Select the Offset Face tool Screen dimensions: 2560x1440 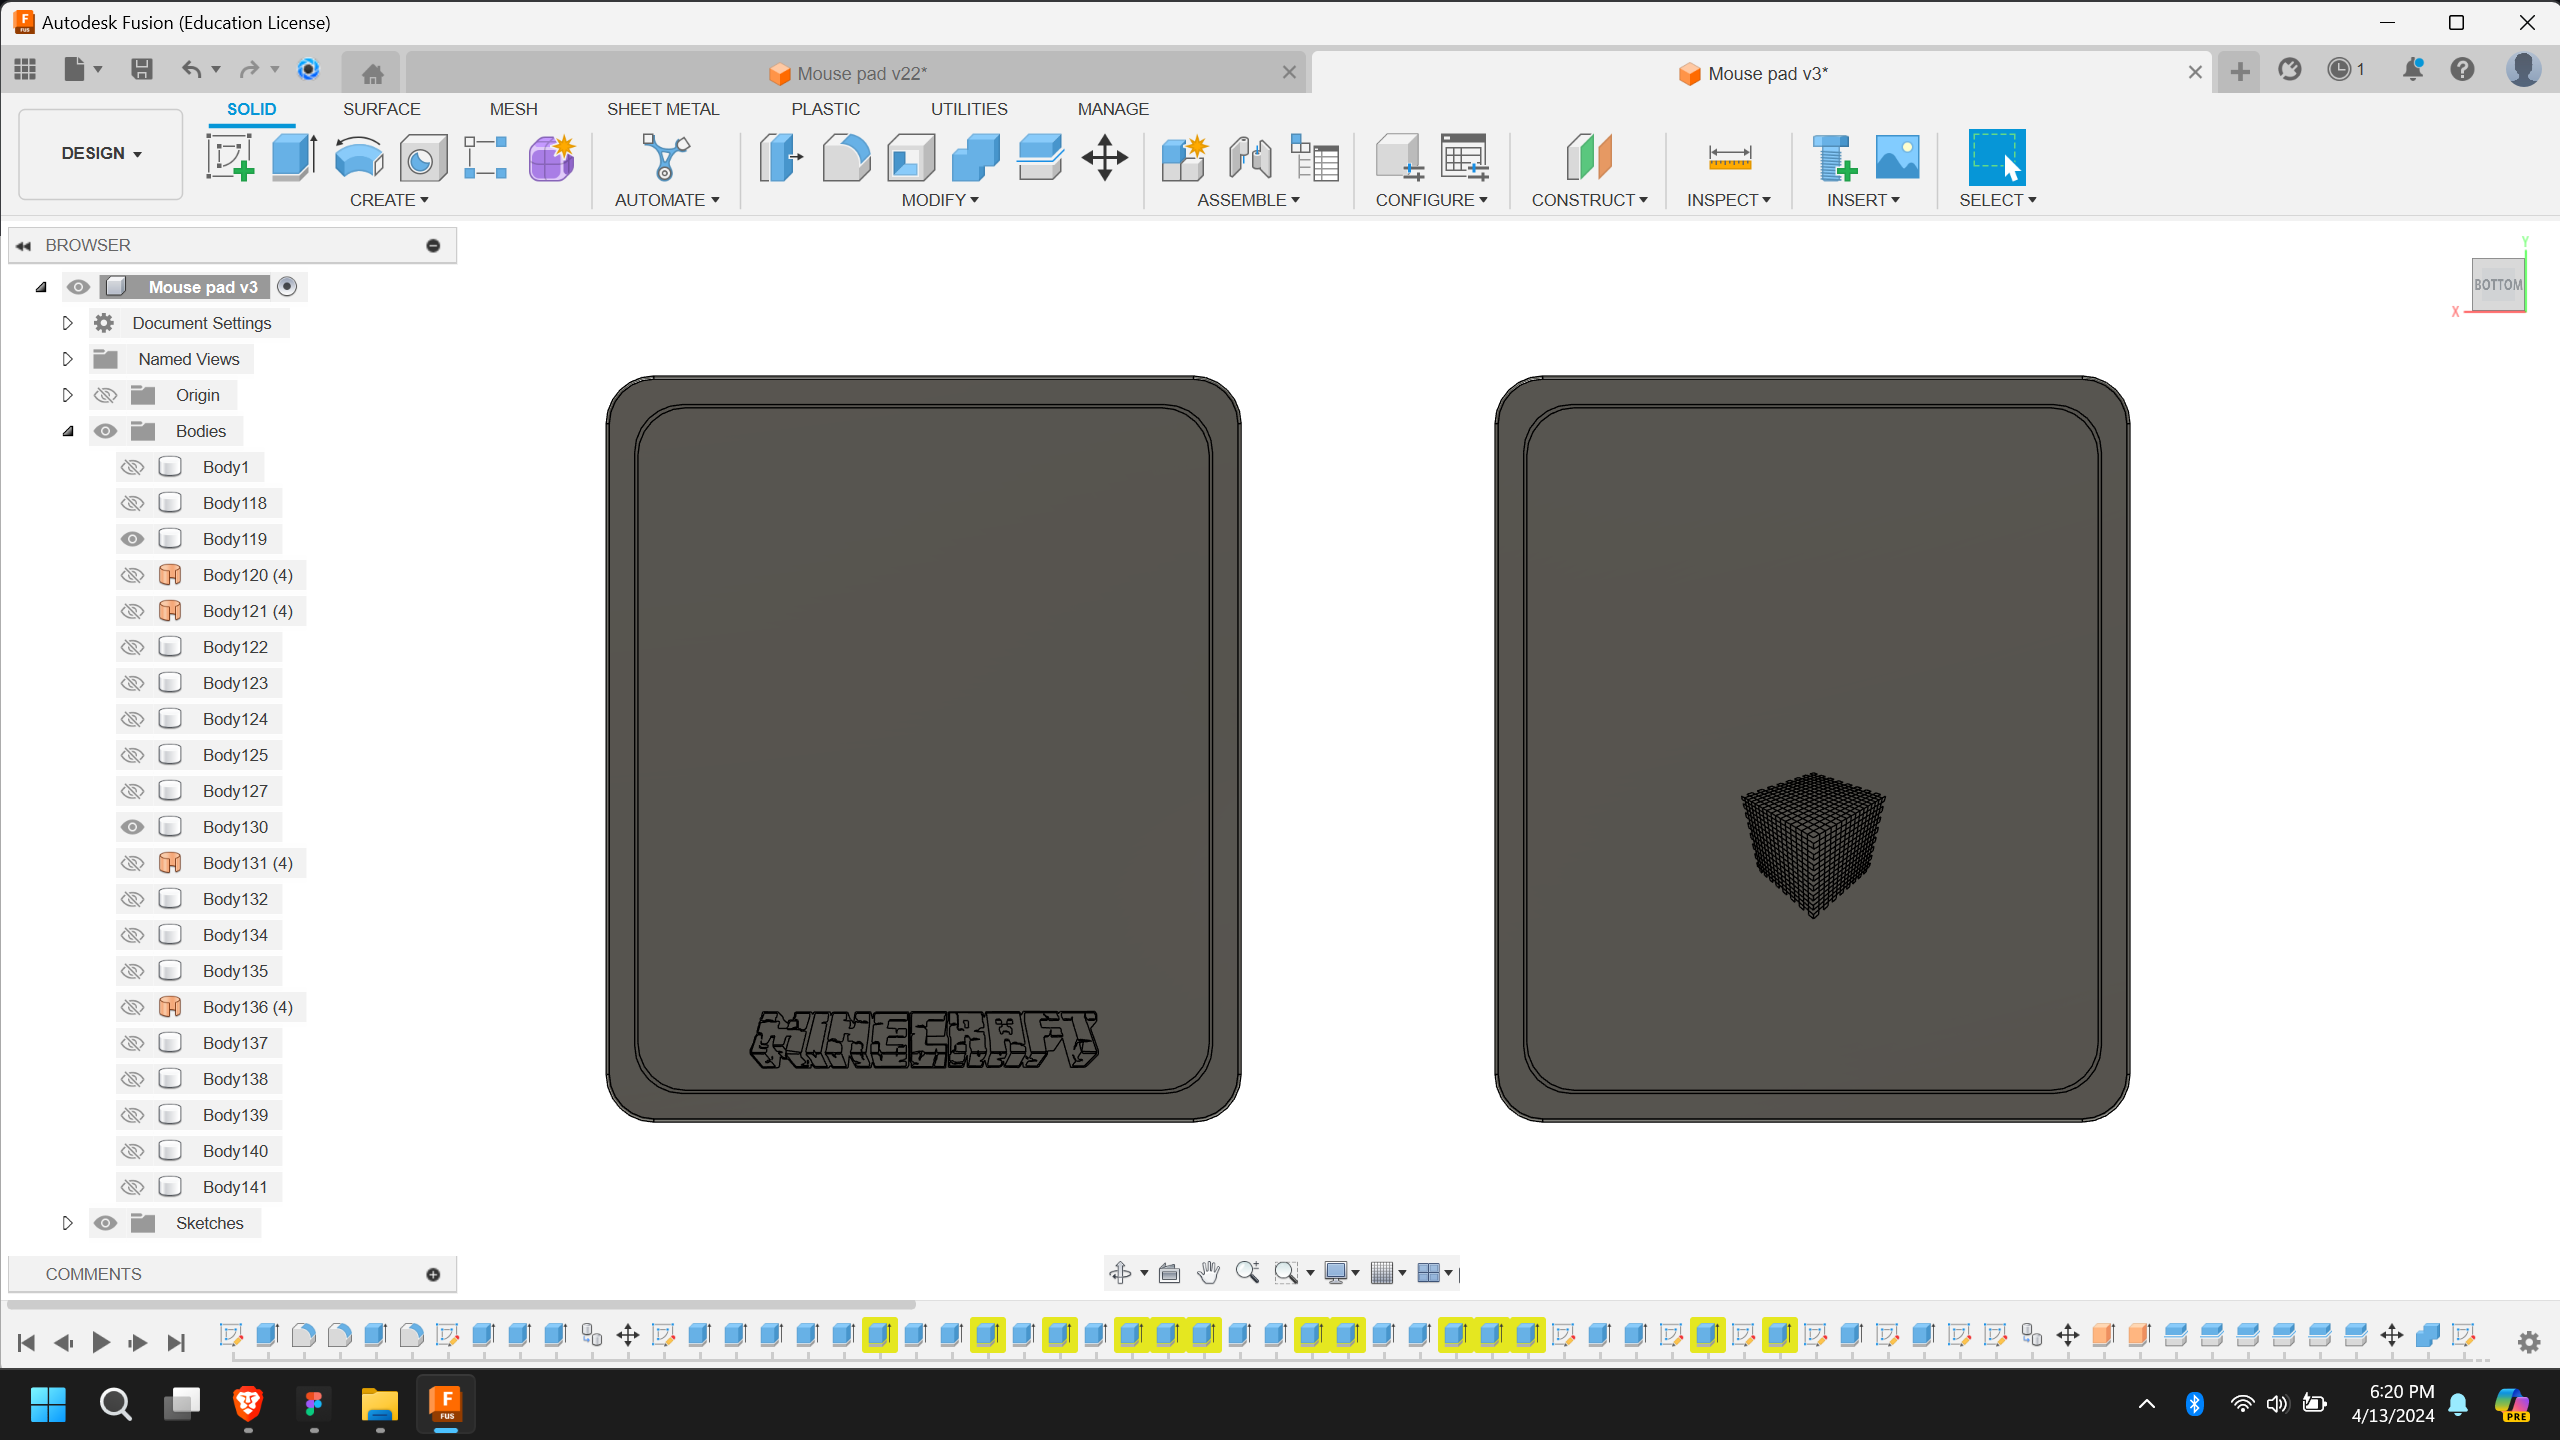[1040, 158]
